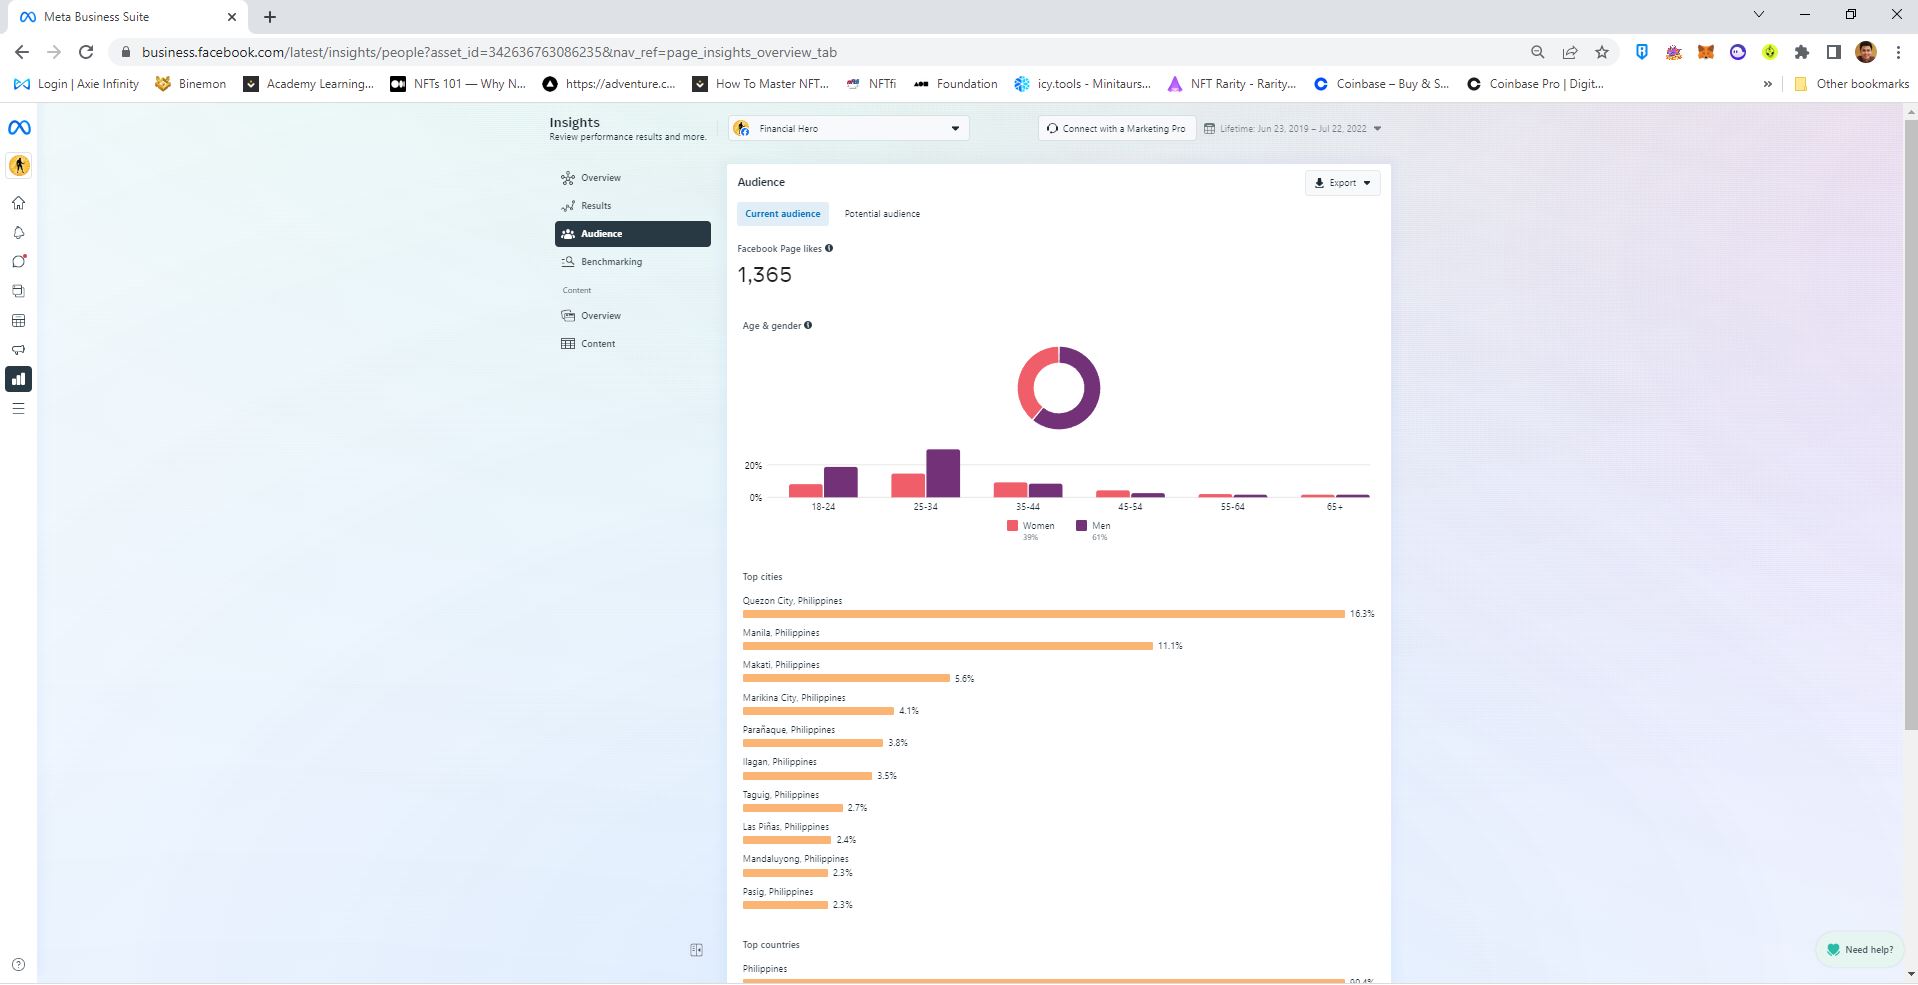
Task: Switch to the Current audience tab
Action: point(783,214)
